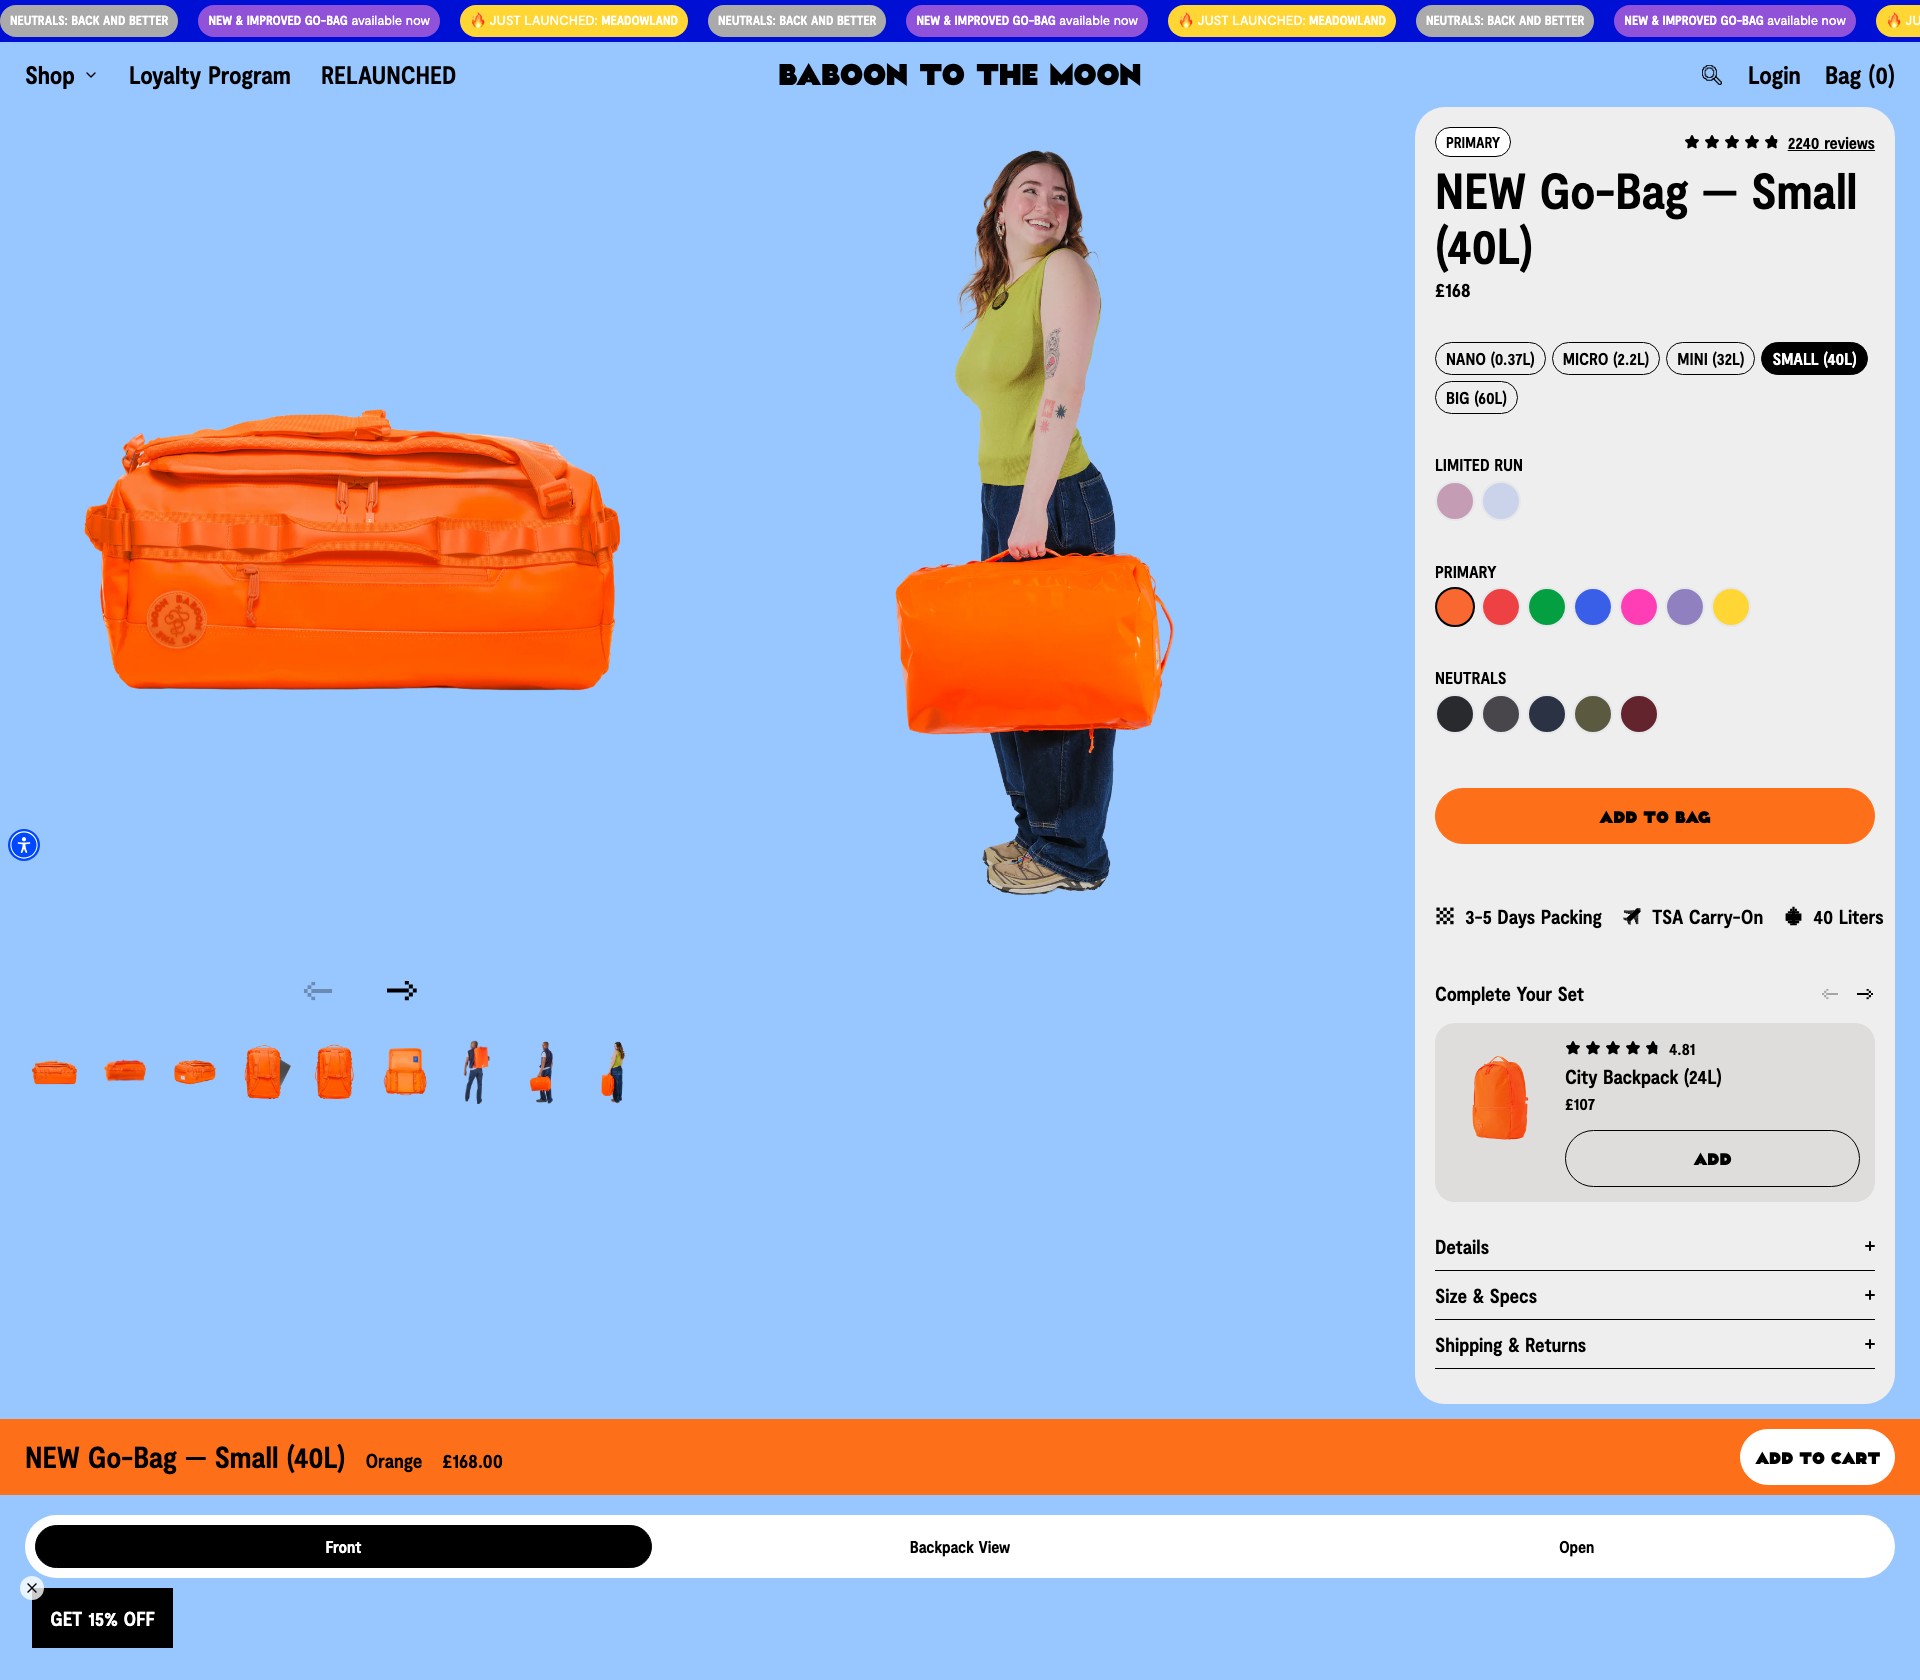Switch to the Backpack View tab

959,1547
